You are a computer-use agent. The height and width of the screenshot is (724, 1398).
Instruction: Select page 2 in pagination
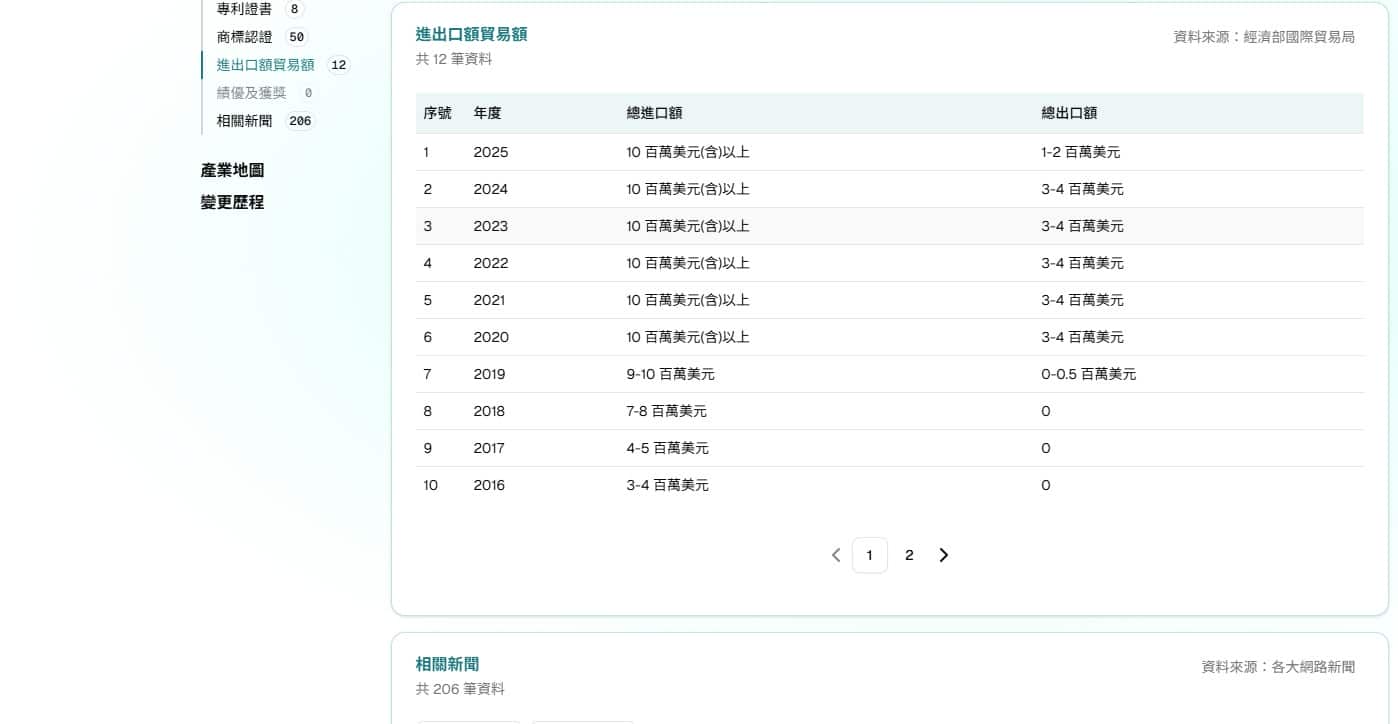(909, 555)
